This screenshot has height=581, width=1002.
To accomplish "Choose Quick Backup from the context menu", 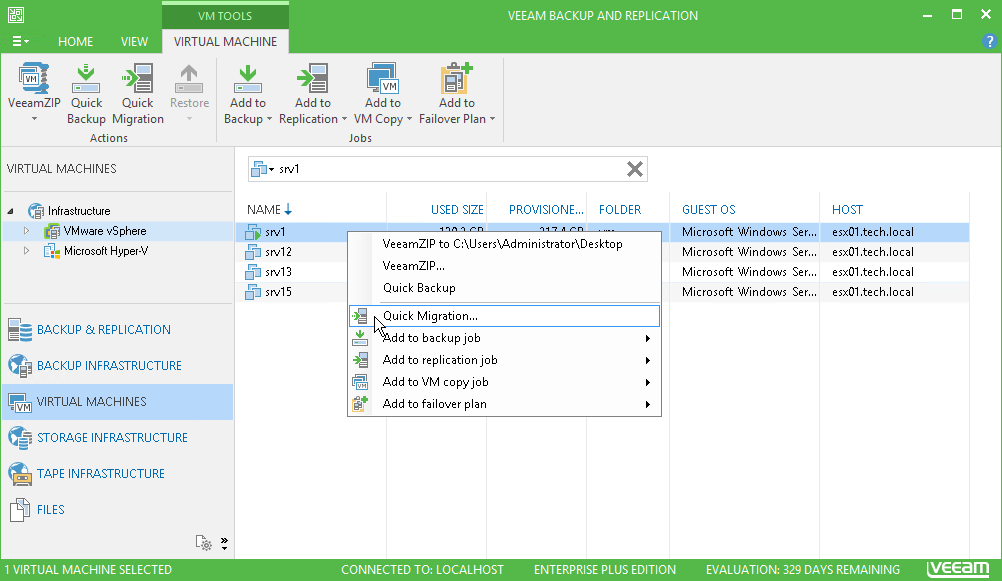I will pos(504,288).
